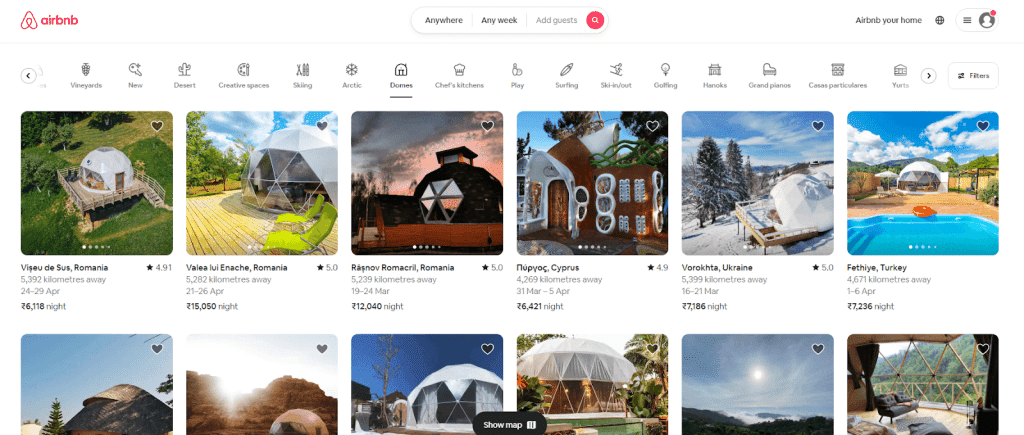Viewport: 1024px width, 435px height.
Task: Click the ₹12,040 night price
Action: tap(377, 306)
